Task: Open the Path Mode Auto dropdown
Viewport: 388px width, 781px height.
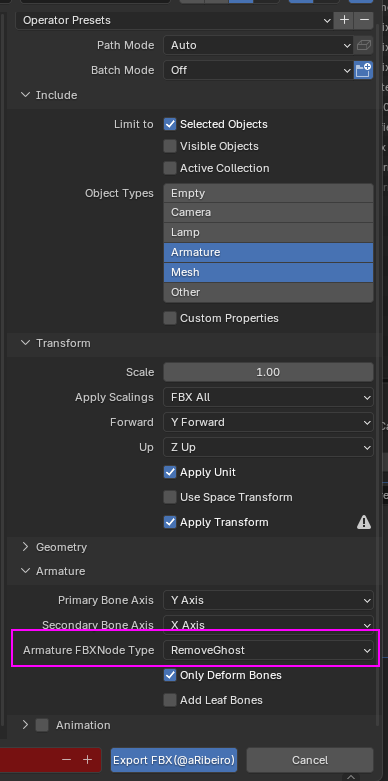Action: (258, 45)
